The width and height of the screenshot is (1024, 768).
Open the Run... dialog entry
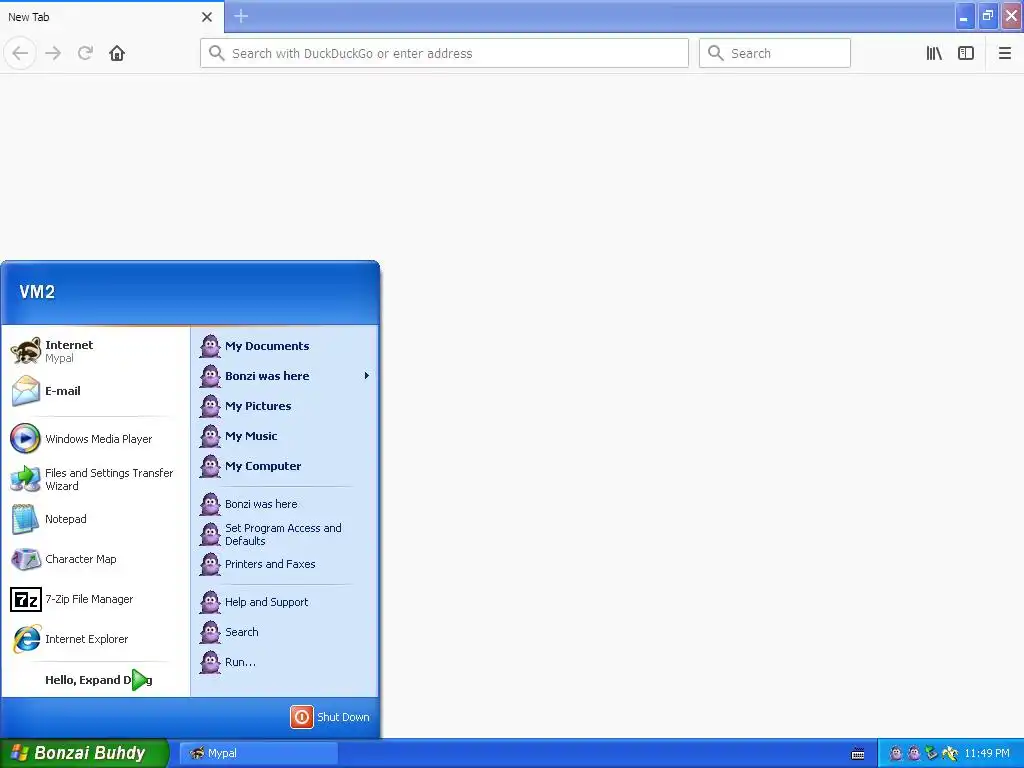[x=285, y=662]
